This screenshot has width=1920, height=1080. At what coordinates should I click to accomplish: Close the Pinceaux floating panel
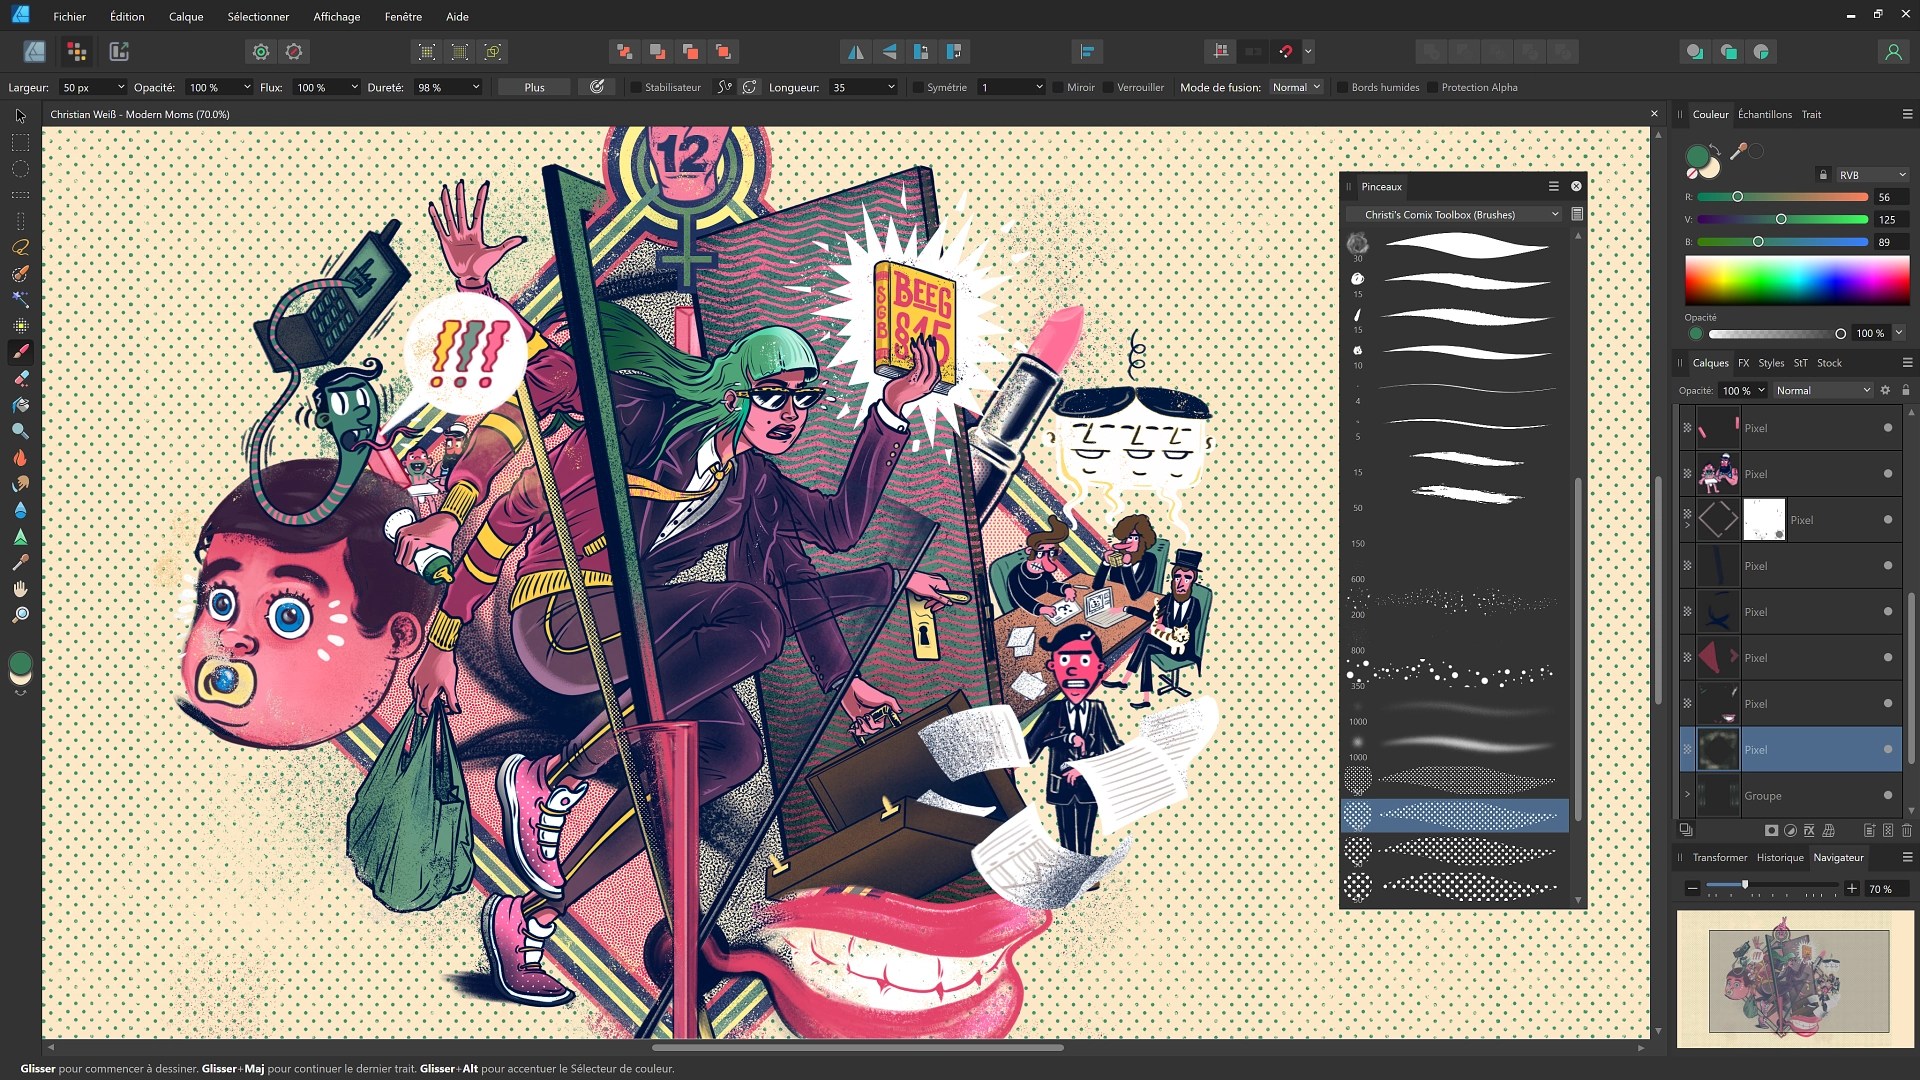tap(1576, 186)
